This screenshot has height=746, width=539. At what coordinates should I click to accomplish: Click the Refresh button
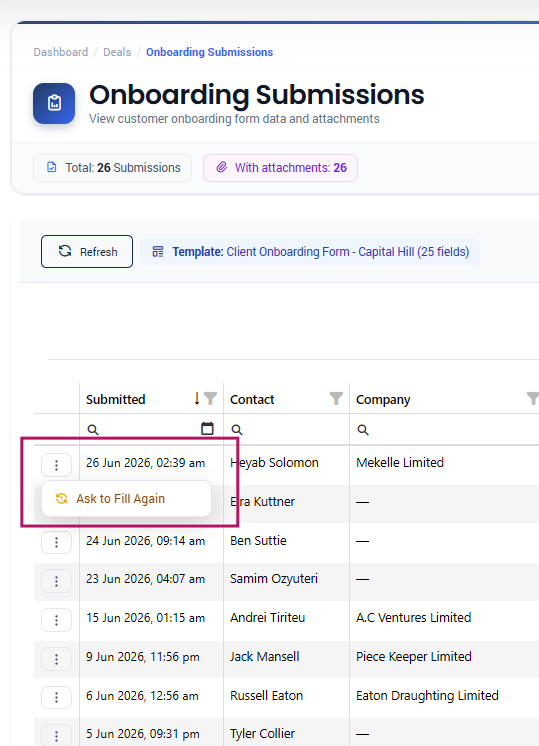87,251
